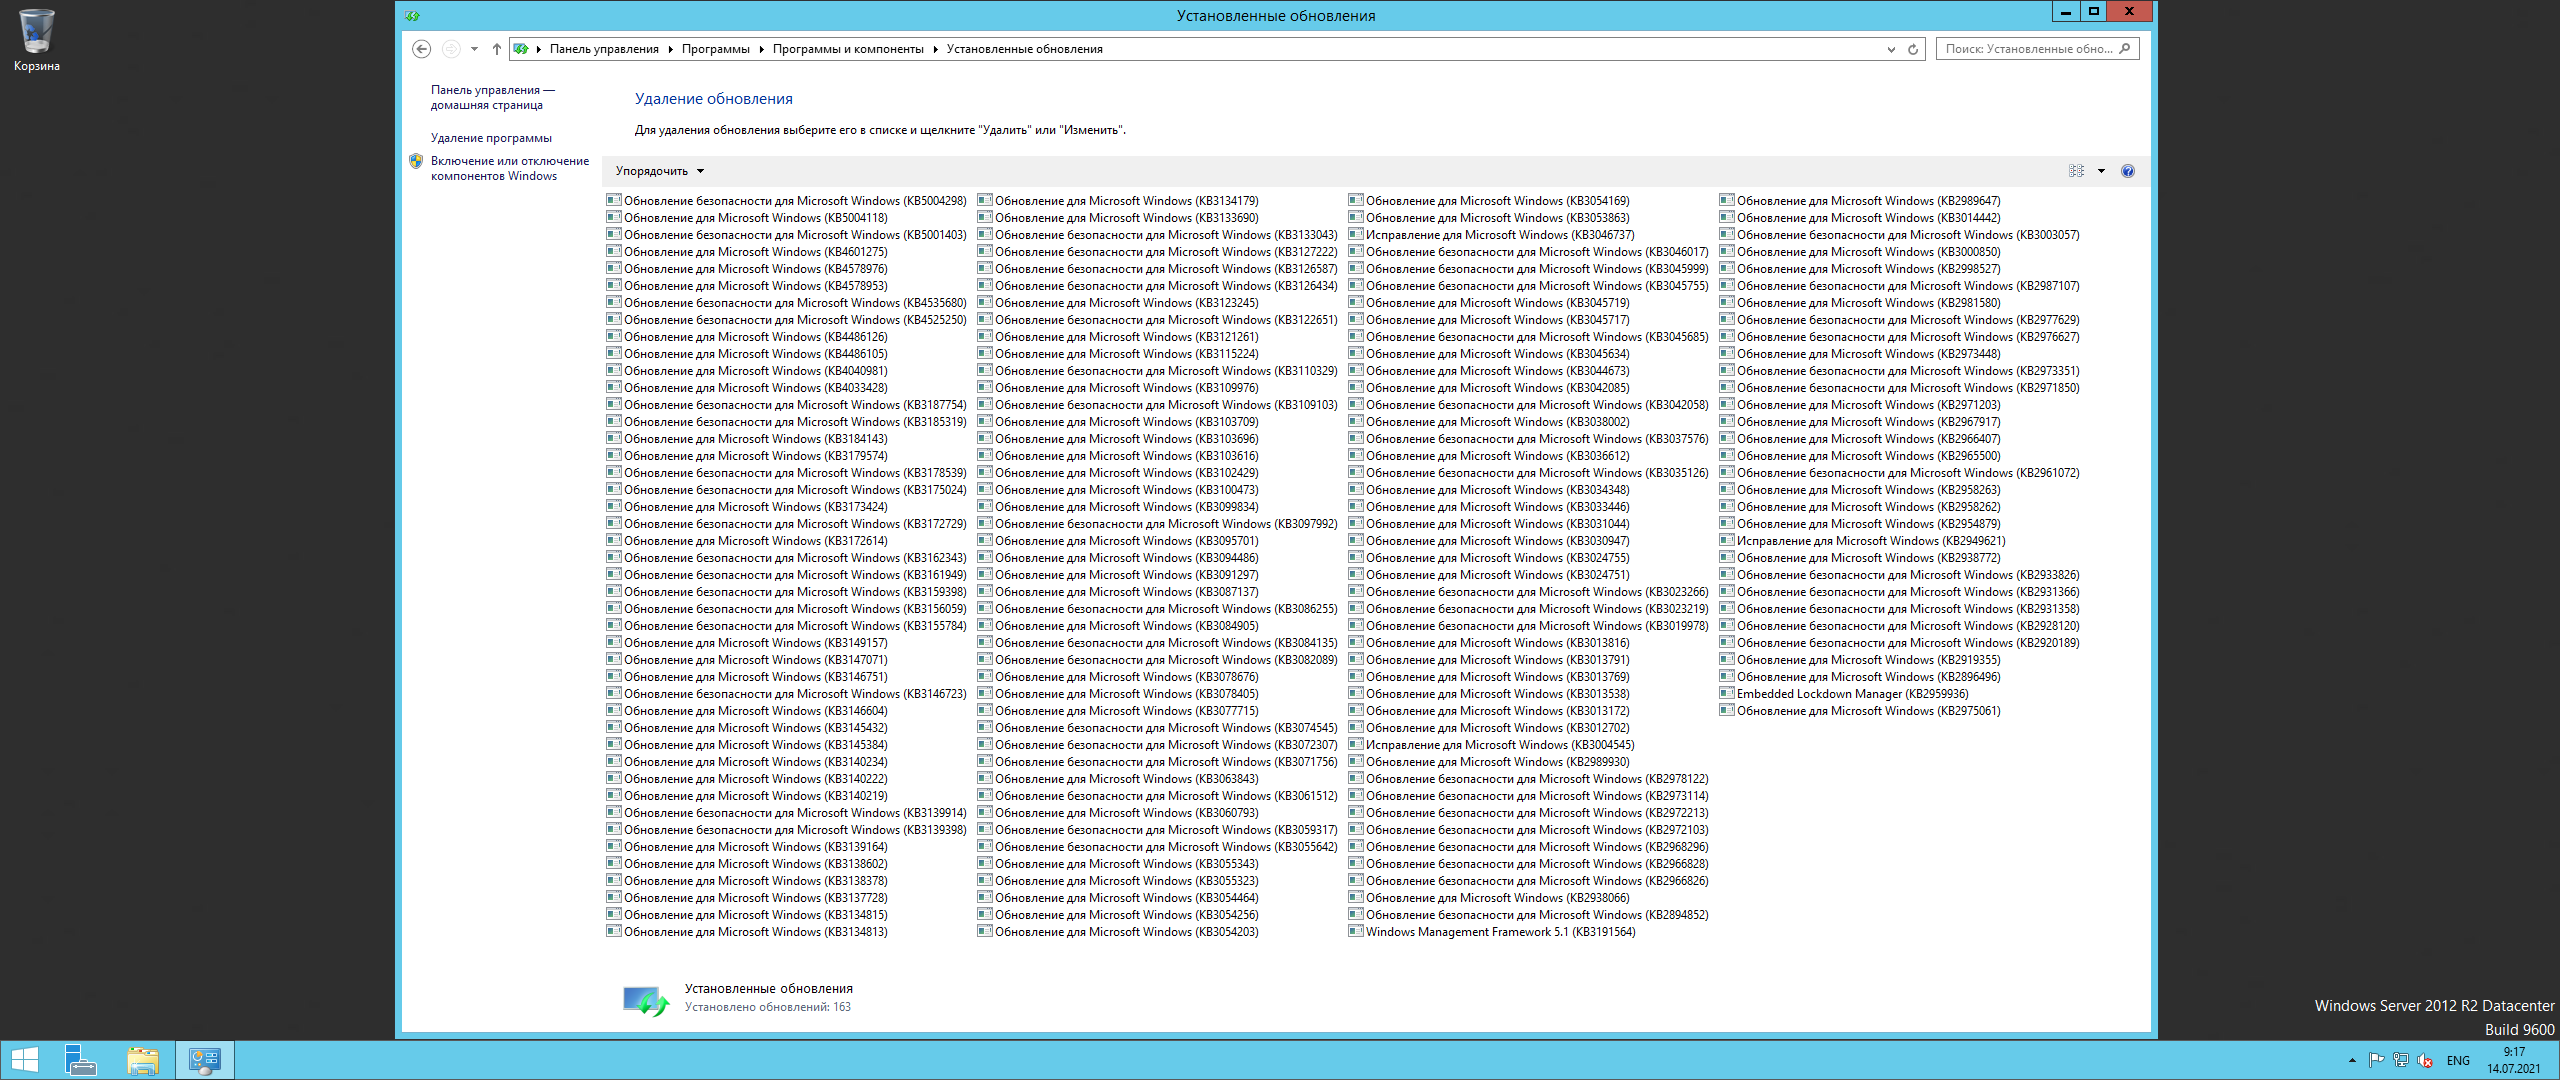Select the fix KB3046737
Viewport: 2560px width, 1080px height.
coord(1492,234)
